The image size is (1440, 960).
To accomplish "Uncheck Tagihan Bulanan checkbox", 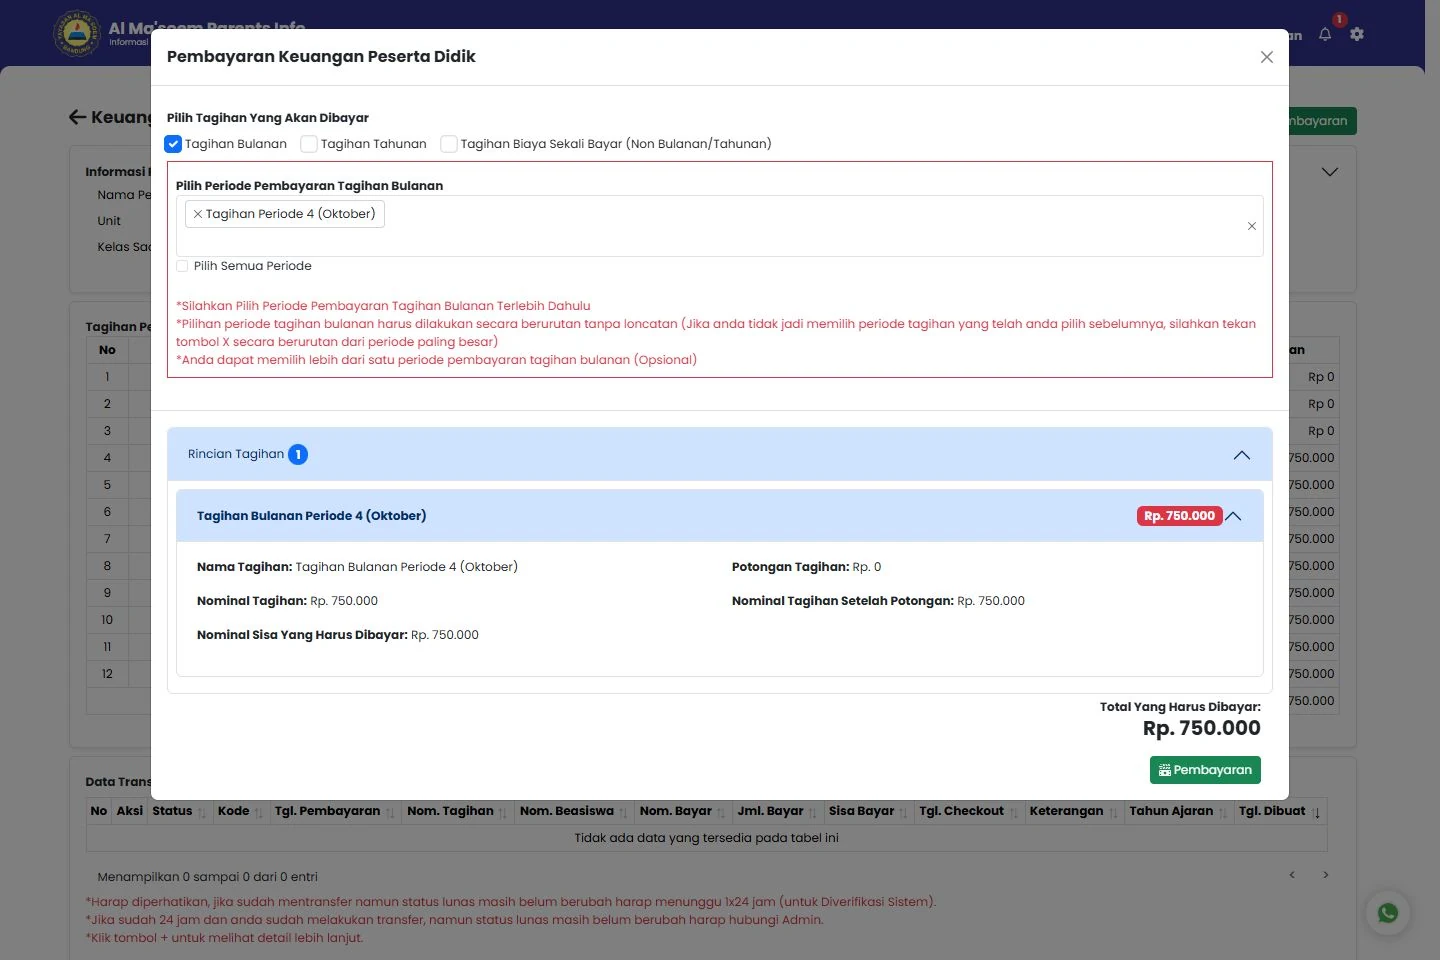I will [x=173, y=144].
